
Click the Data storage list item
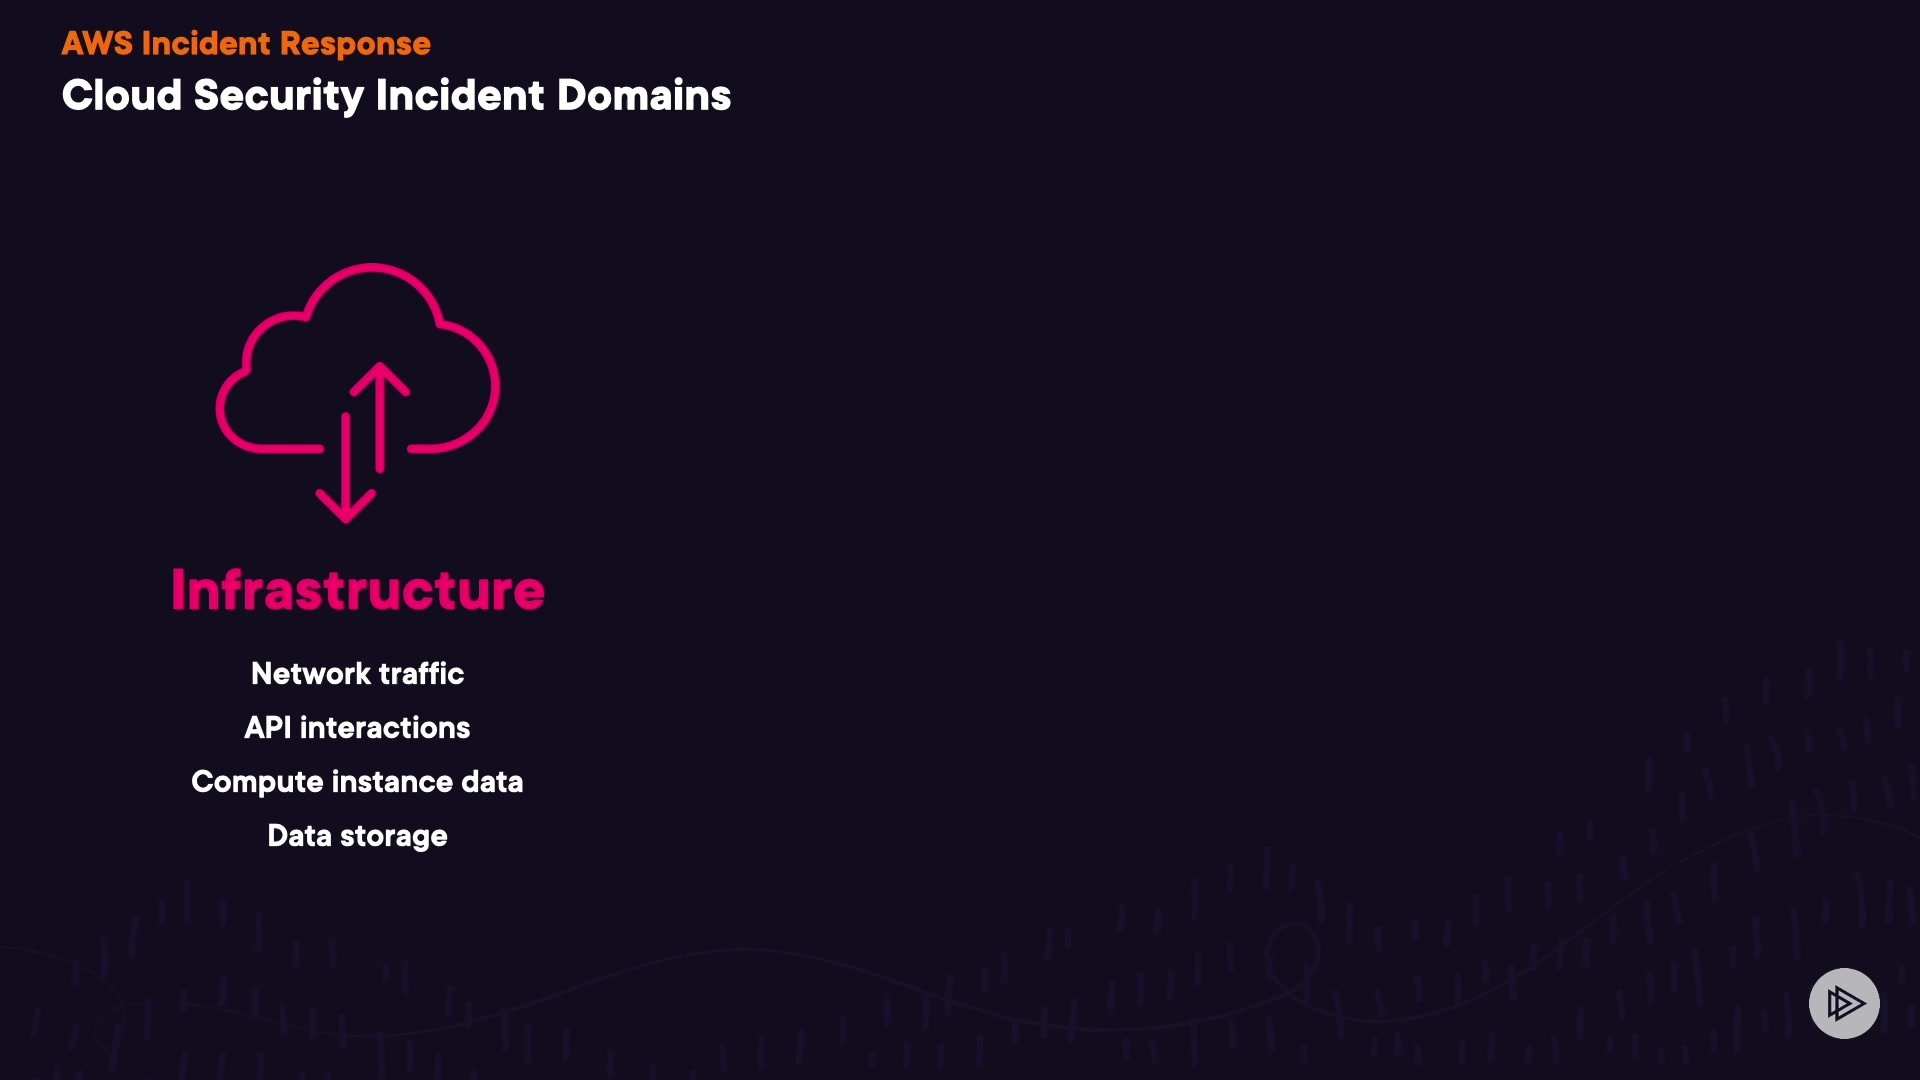pyautogui.click(x=357, y=836)
